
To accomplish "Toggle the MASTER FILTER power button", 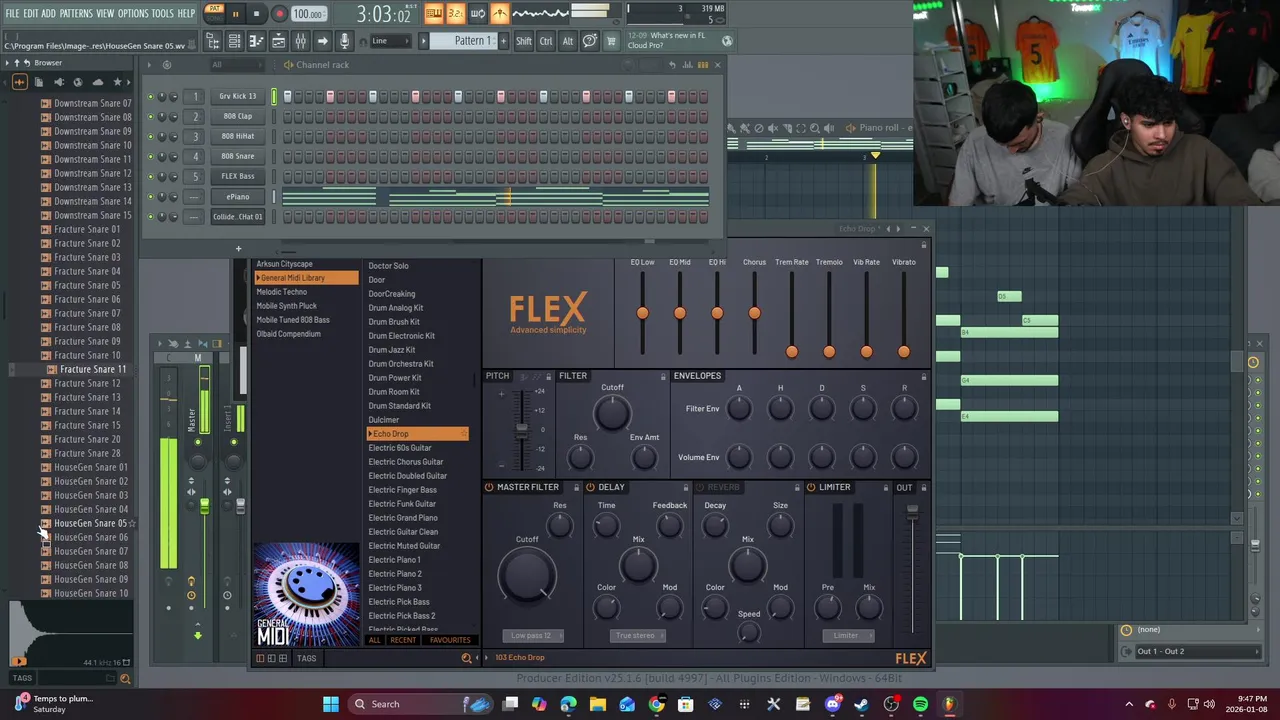I will [x=489, y=487].
